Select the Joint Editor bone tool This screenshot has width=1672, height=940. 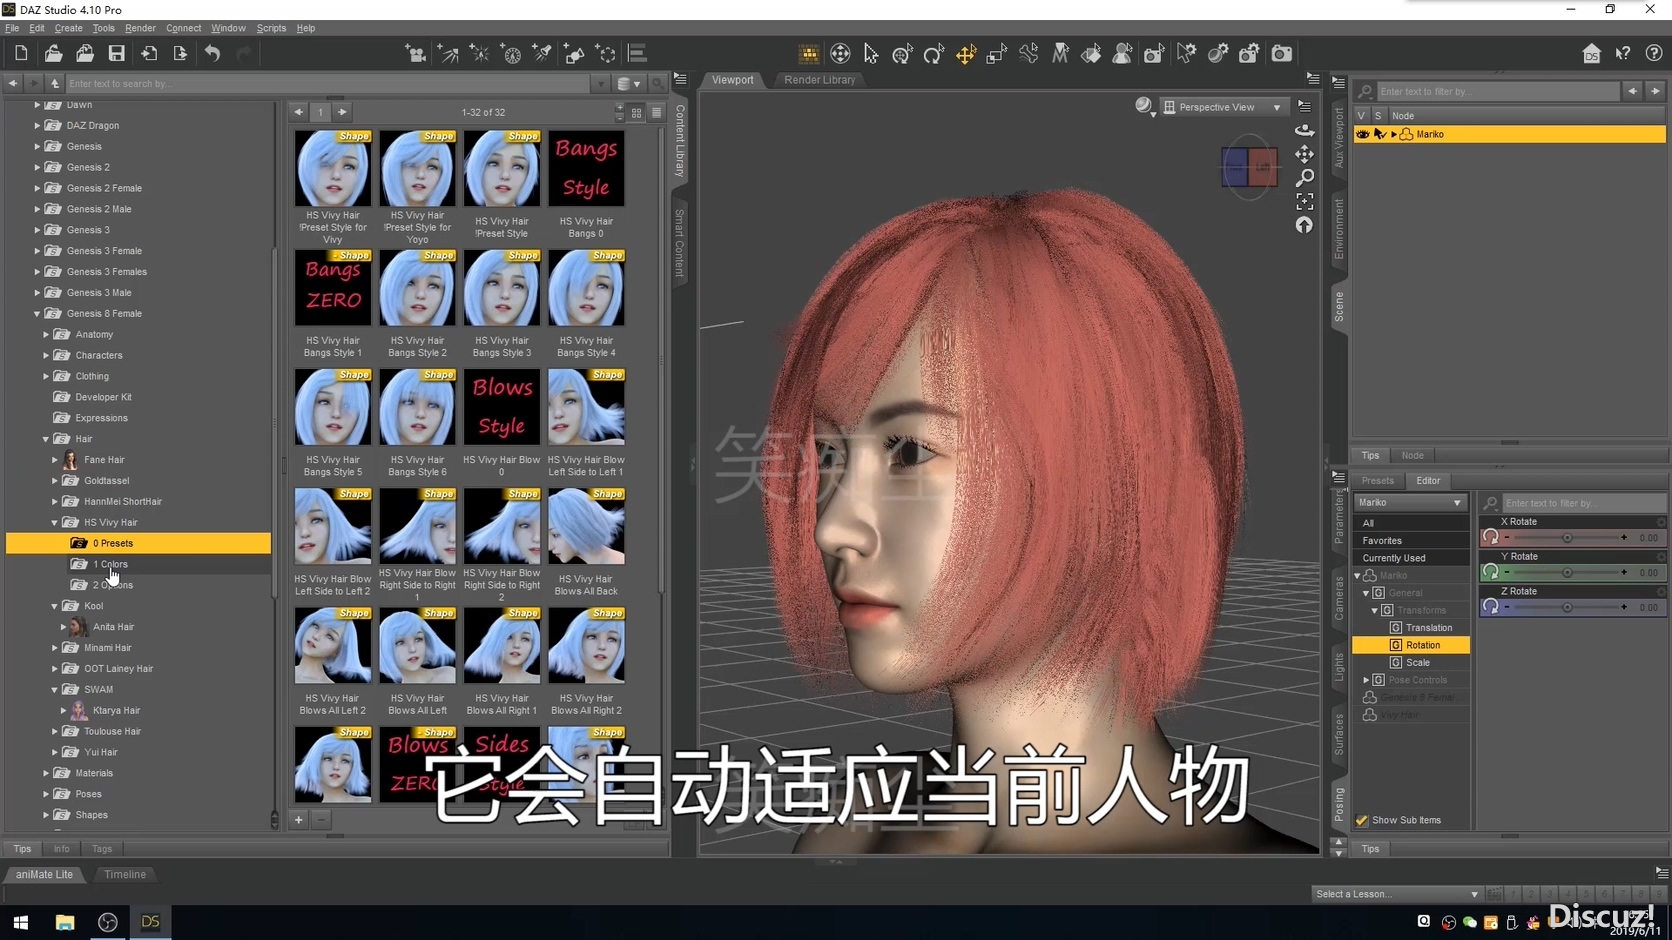tap(1029, 54)
